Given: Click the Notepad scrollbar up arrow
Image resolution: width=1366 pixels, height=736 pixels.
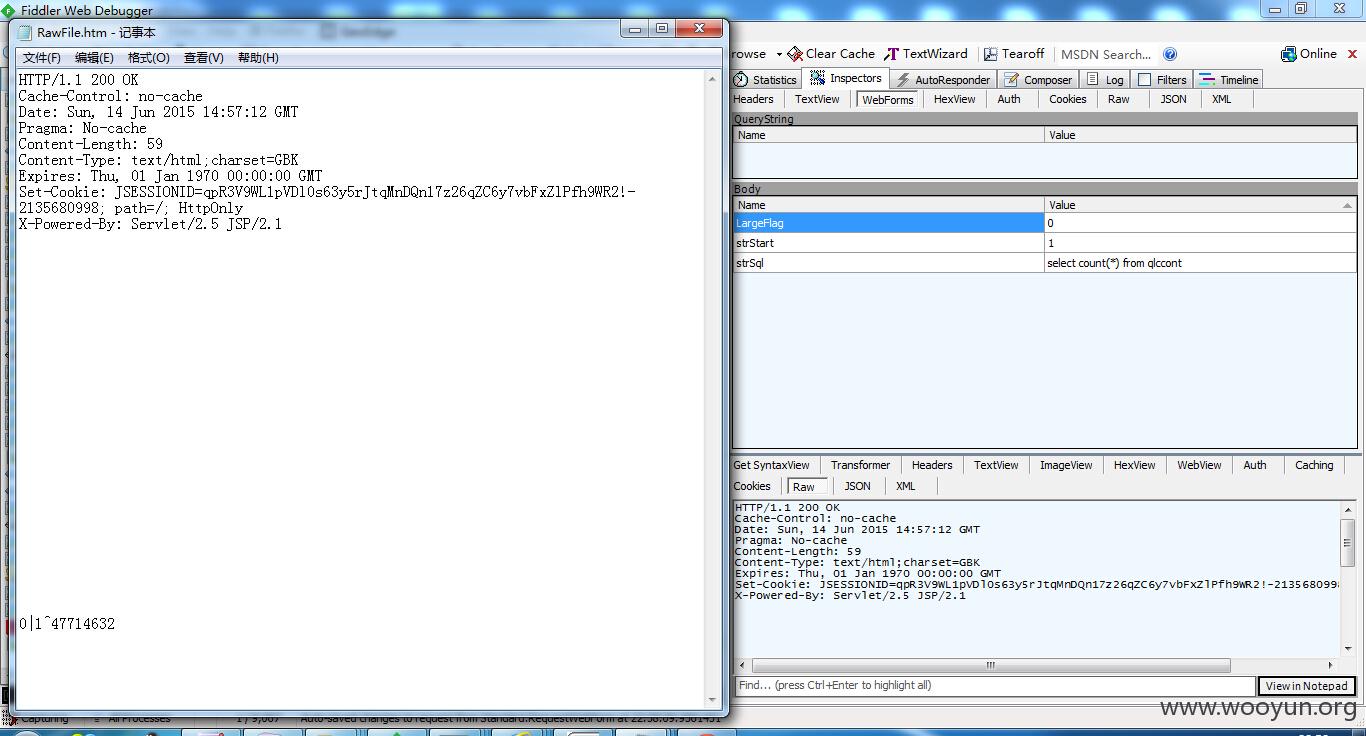Looking at the screenshot, I should tap(712, 78).
